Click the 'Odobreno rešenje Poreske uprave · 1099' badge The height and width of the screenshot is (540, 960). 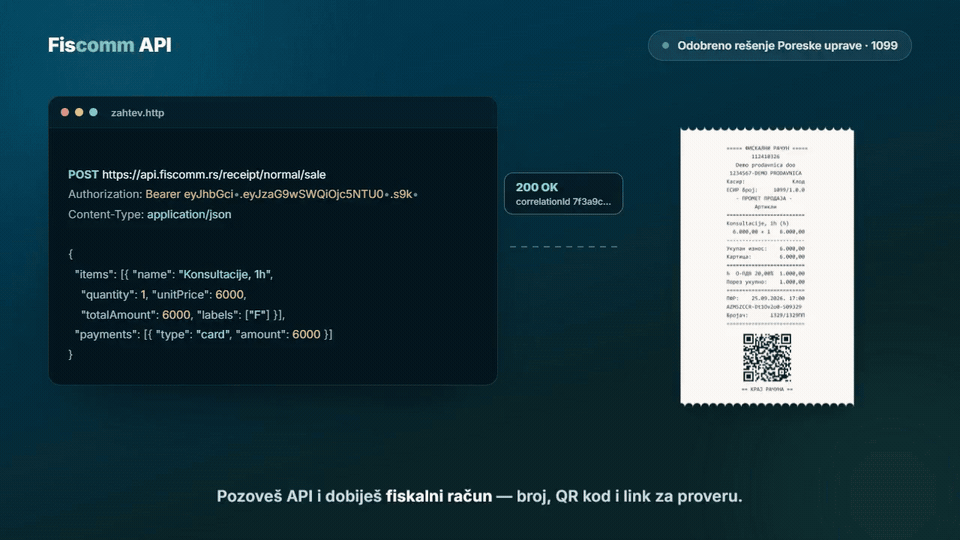(x=779, y=45)
